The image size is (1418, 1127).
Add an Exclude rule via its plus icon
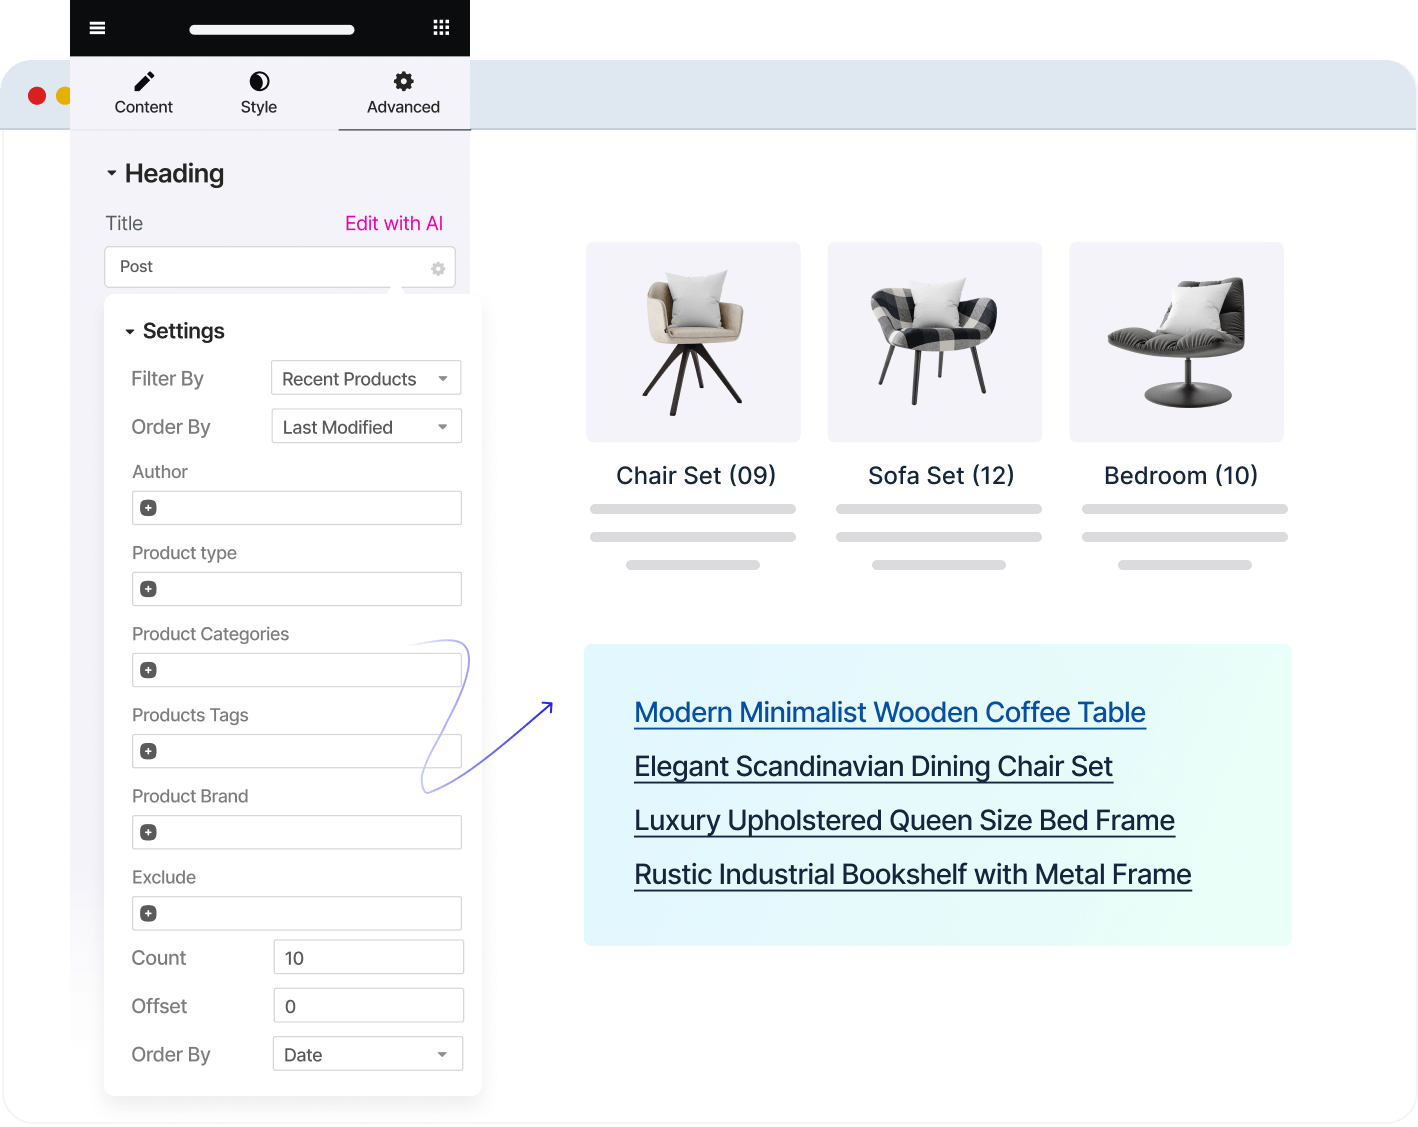147,913
